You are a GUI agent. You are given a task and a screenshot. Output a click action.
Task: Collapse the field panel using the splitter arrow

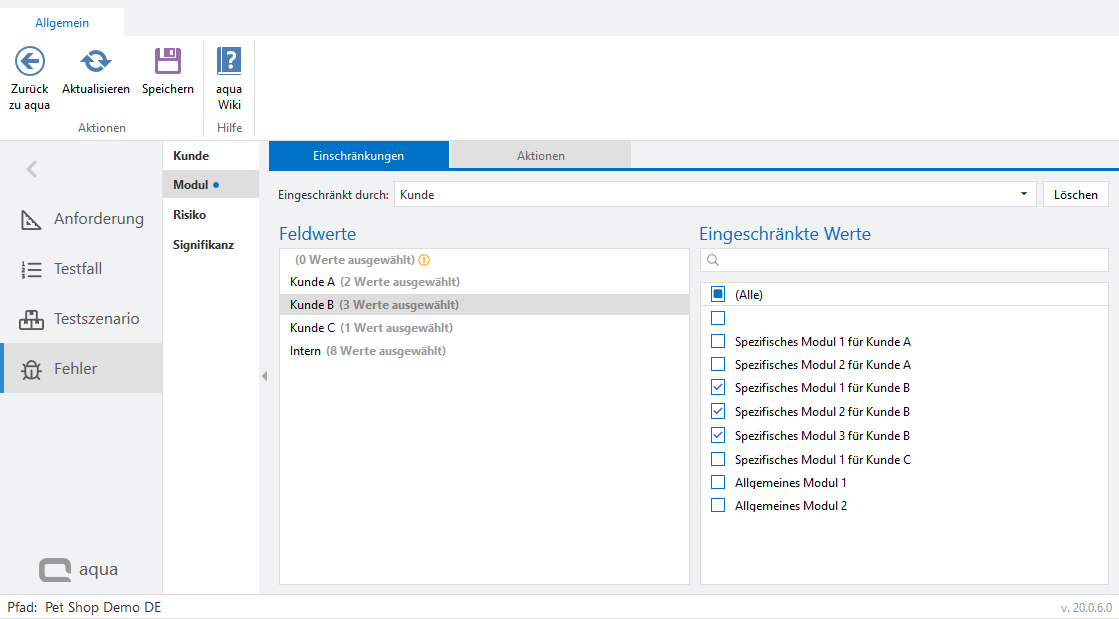pos(264,376)
